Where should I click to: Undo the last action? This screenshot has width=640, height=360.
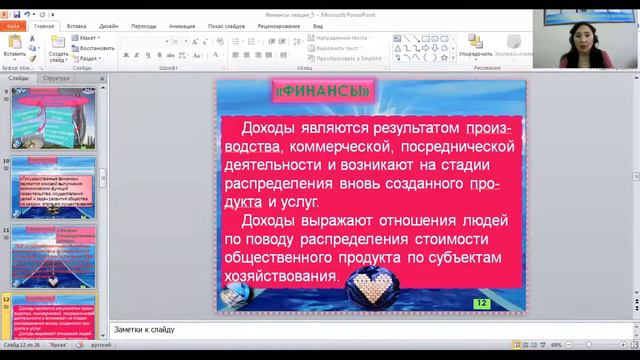coord(27,15)
